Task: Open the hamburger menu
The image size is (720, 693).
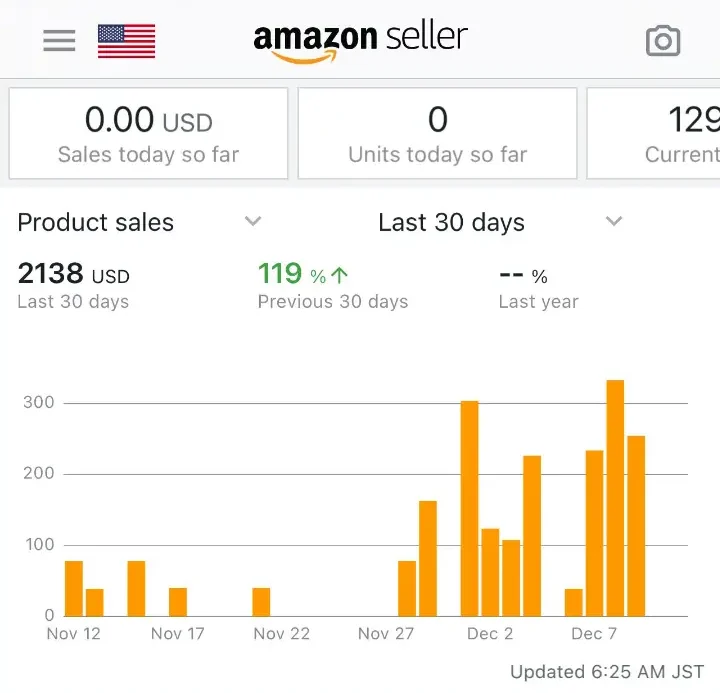Action: pyautogui.click(x=59, y=40)
